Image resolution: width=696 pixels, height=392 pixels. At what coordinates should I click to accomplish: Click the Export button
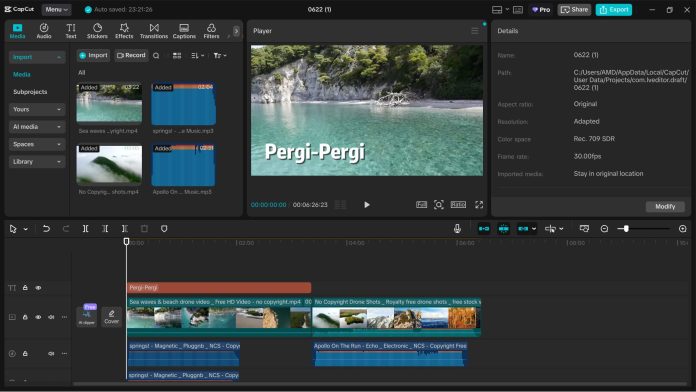[x=614, y=9]
